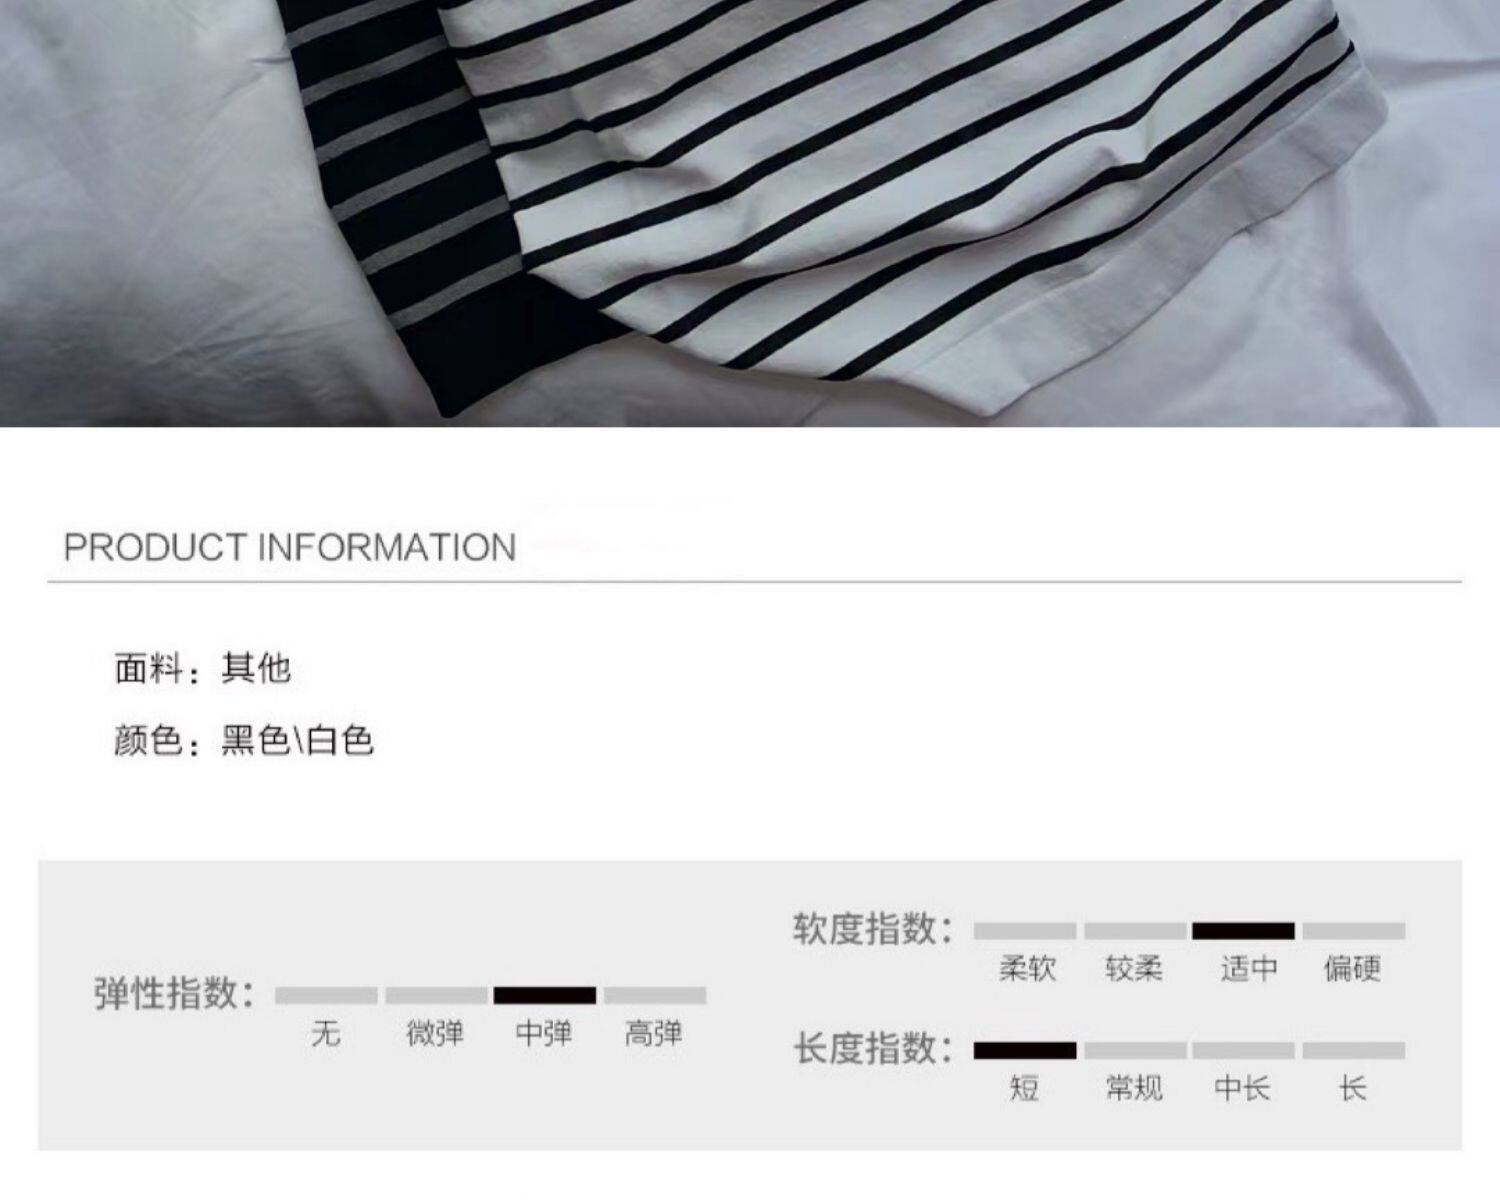Viewport: 1500px width, 1200px height.
Task: Select the 长 length bar segment
Action: (1354, 1050)
